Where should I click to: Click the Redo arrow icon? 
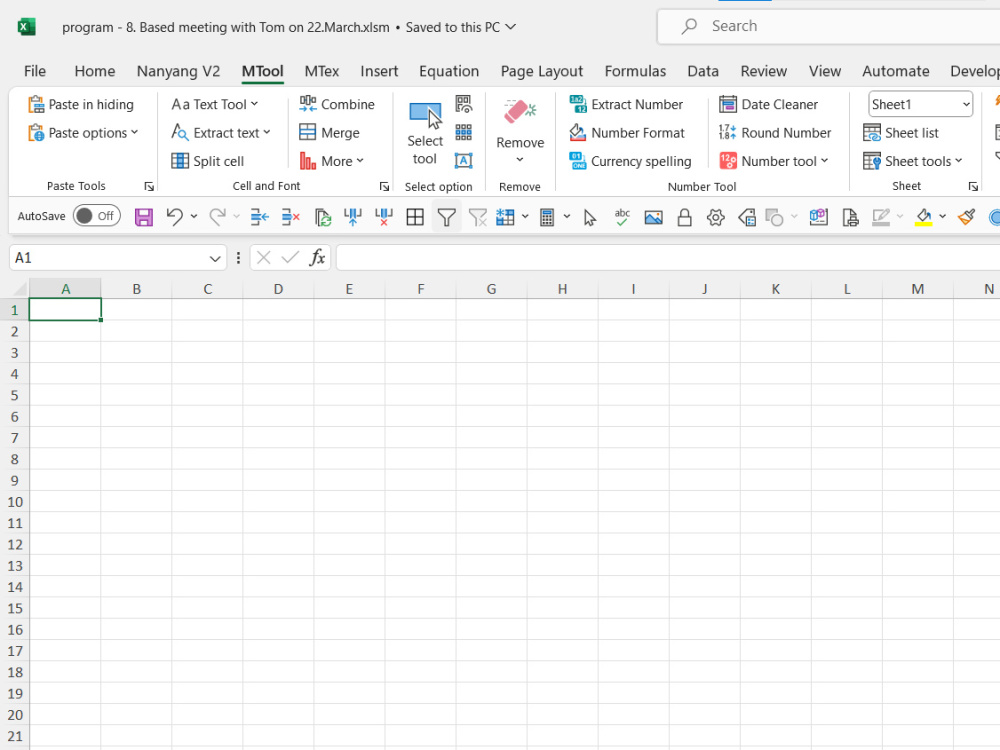[217, 217]
